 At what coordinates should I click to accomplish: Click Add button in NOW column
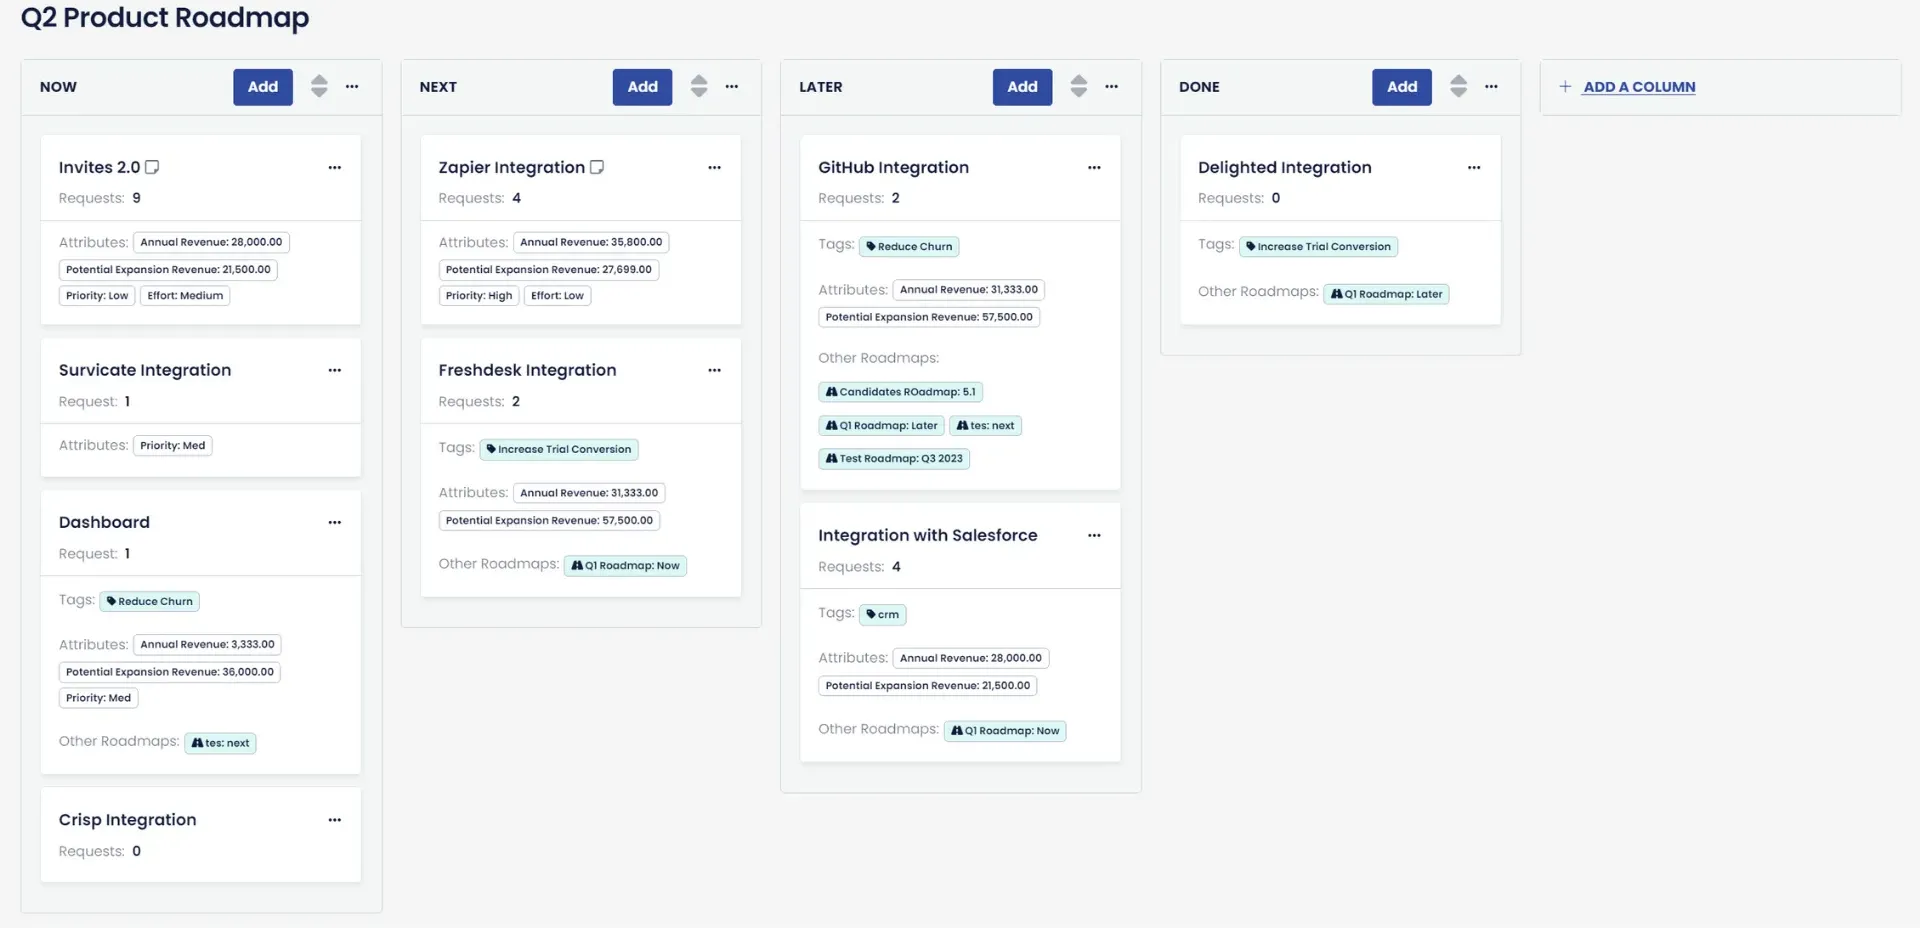263,87
